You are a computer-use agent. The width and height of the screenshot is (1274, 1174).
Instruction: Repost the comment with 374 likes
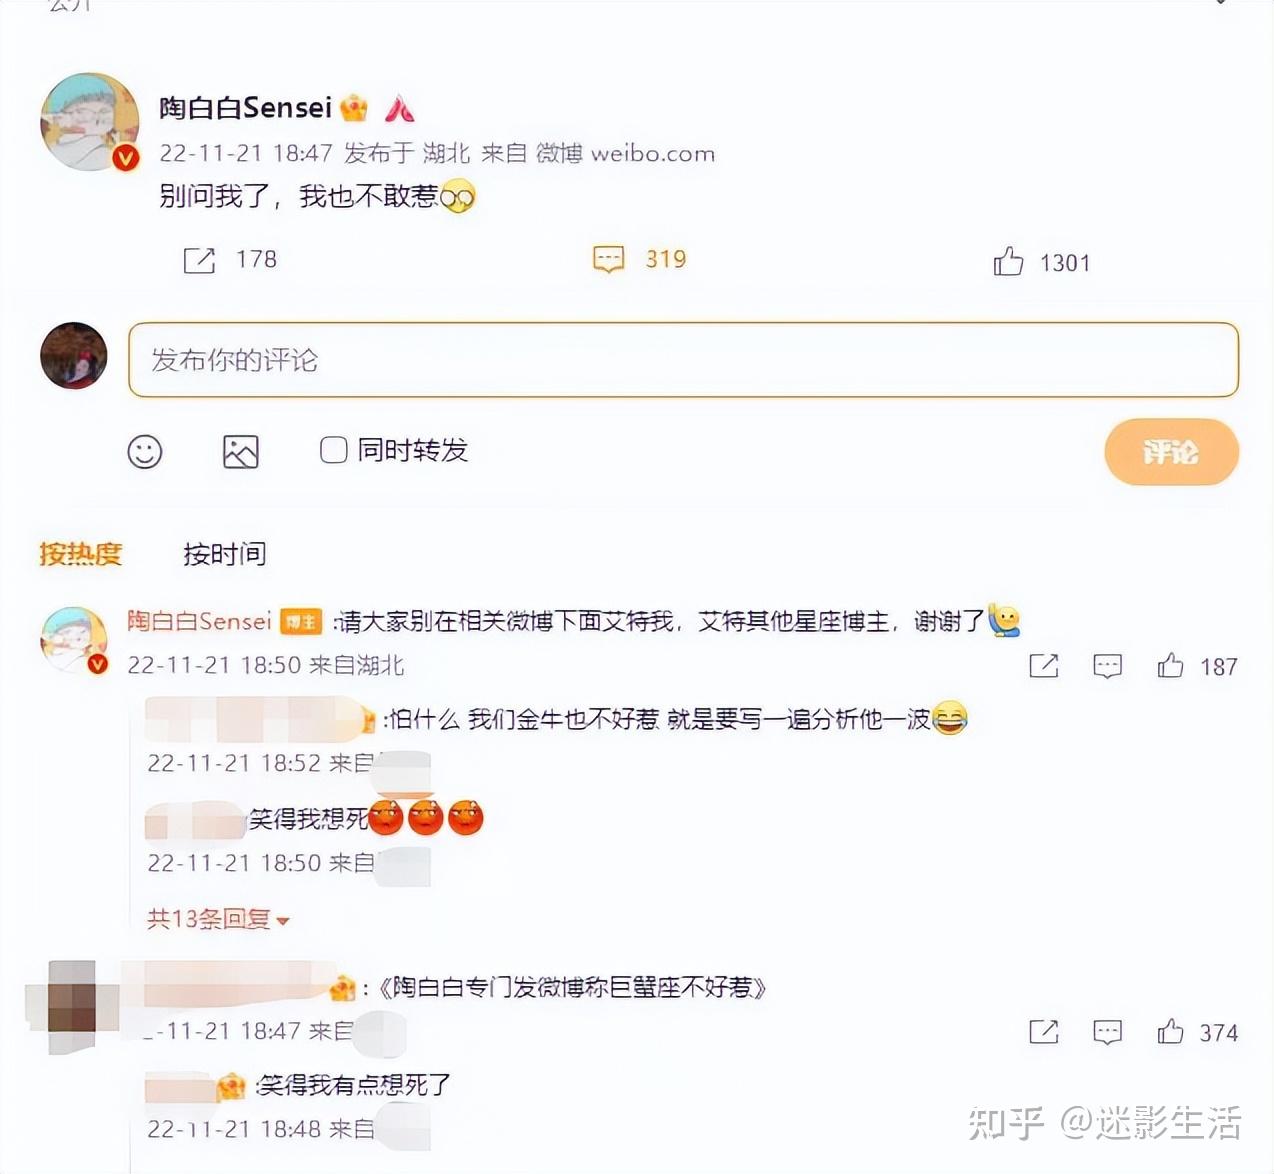pyautogui.click(x=1044, y=1032)
